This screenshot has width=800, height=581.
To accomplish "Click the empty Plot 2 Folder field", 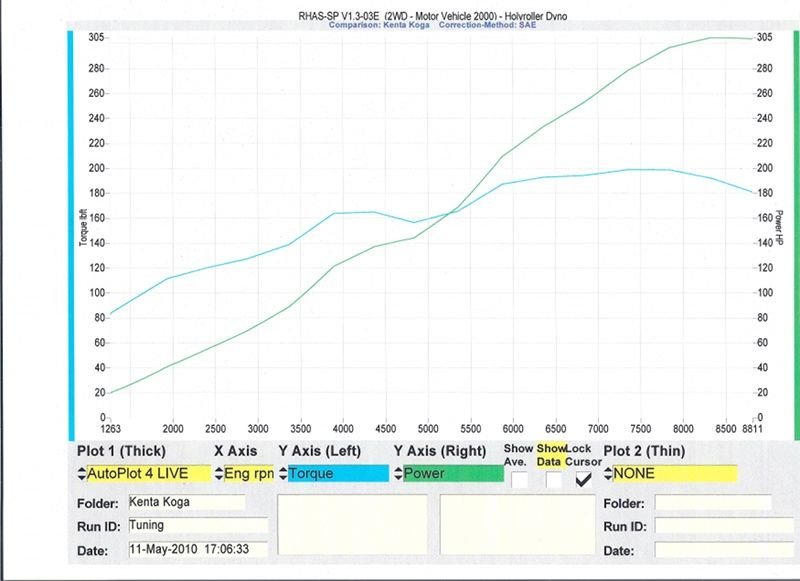I will (x=713, y=502).
